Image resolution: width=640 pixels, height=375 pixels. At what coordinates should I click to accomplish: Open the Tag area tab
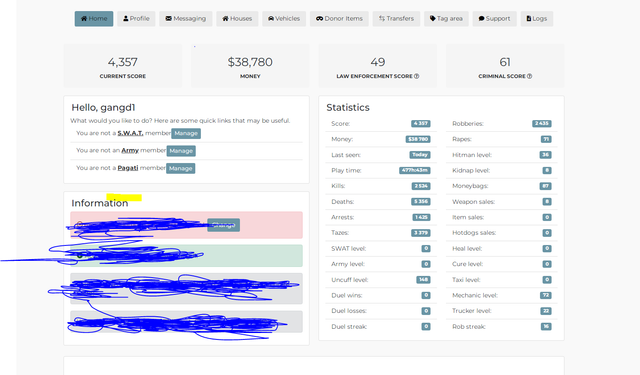pyautogui.click(x=446, y=19)
